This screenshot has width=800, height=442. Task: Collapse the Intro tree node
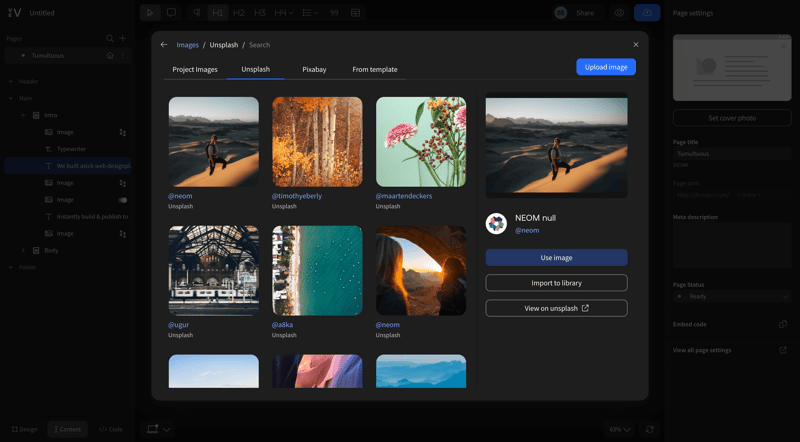(x=23, y=115)
